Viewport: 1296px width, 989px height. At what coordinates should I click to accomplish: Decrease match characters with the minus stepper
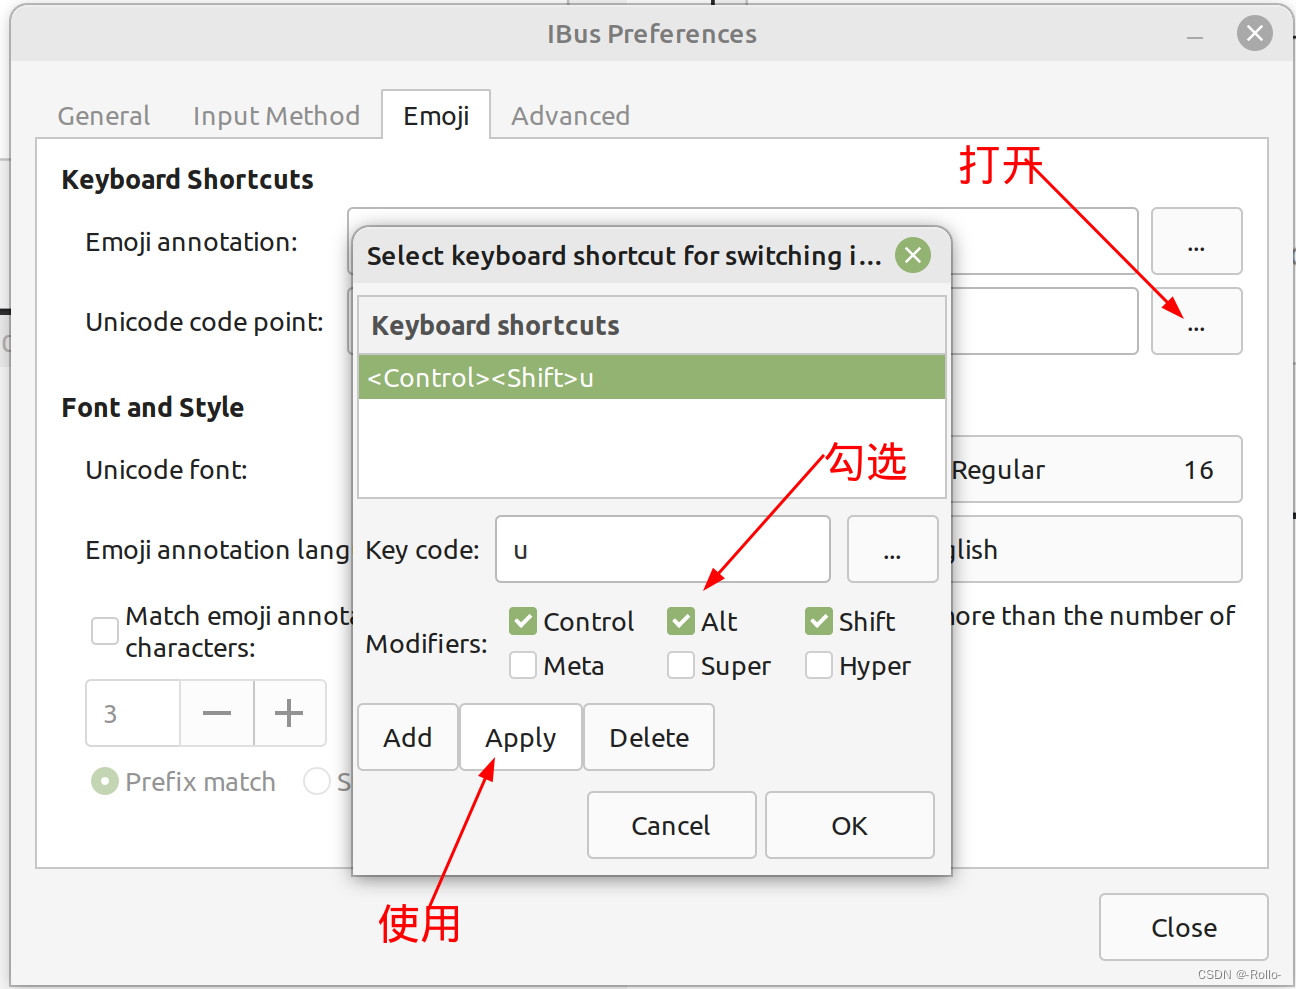[217, 713]
